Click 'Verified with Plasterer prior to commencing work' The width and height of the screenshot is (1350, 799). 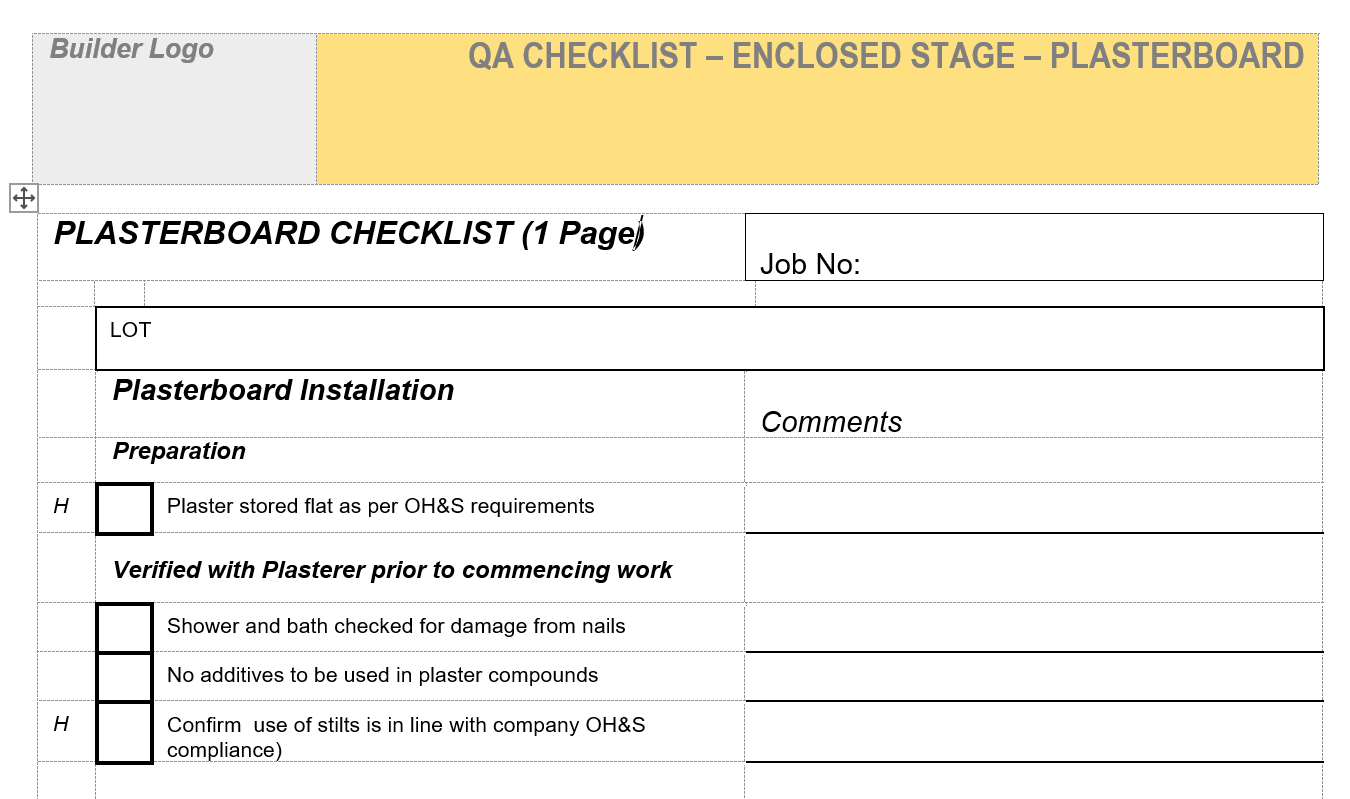pos(392,570)
